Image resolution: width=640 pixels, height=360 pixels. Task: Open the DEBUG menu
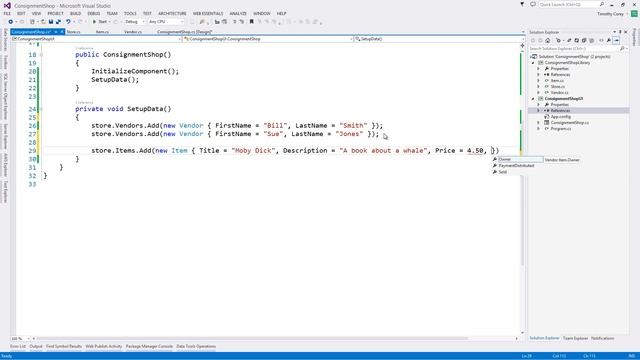click(93, 13)
